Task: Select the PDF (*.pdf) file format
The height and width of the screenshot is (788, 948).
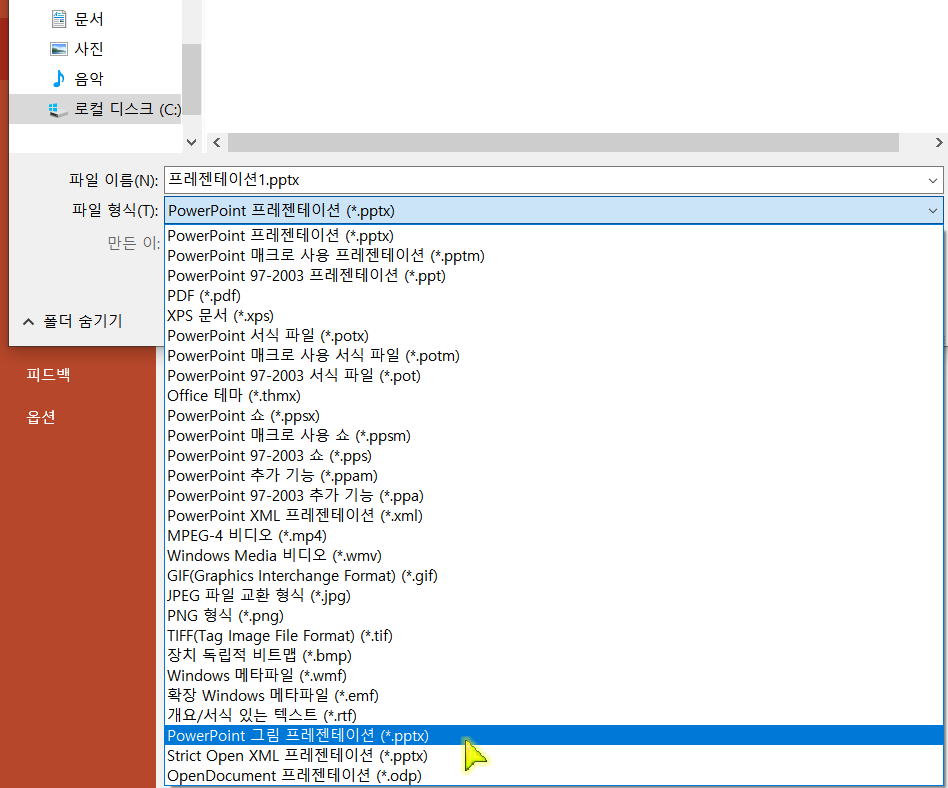Action: click(x=554, y=296)
